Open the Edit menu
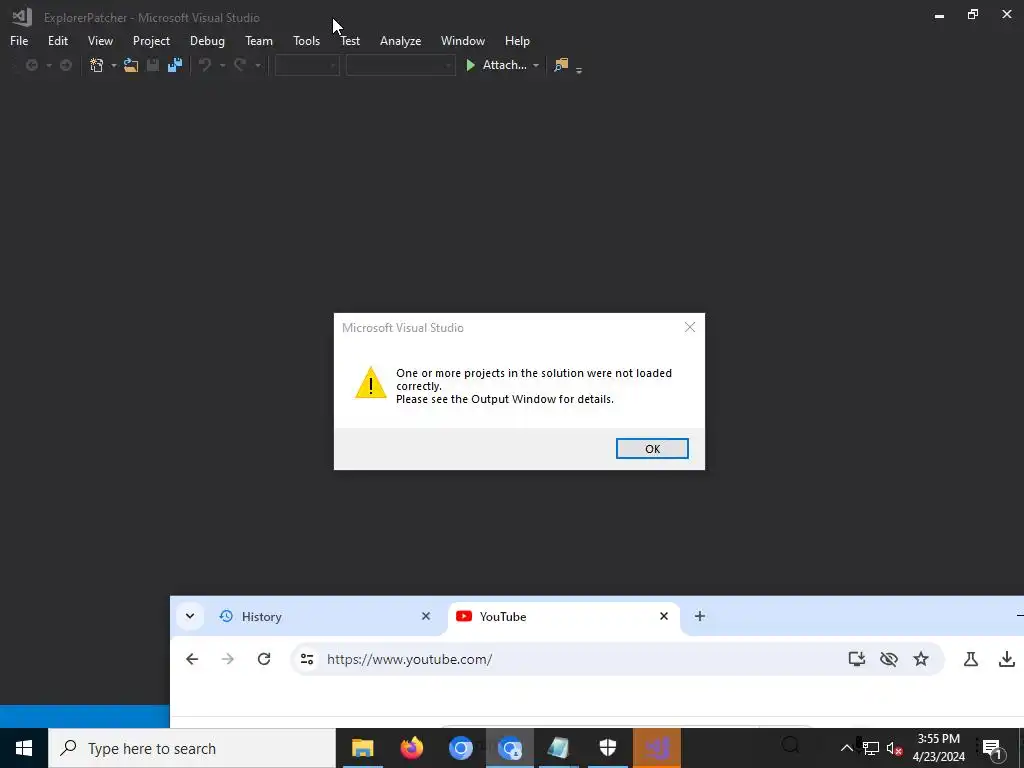The height and width of the screenshot is (768, 1024). pos(57,40)
